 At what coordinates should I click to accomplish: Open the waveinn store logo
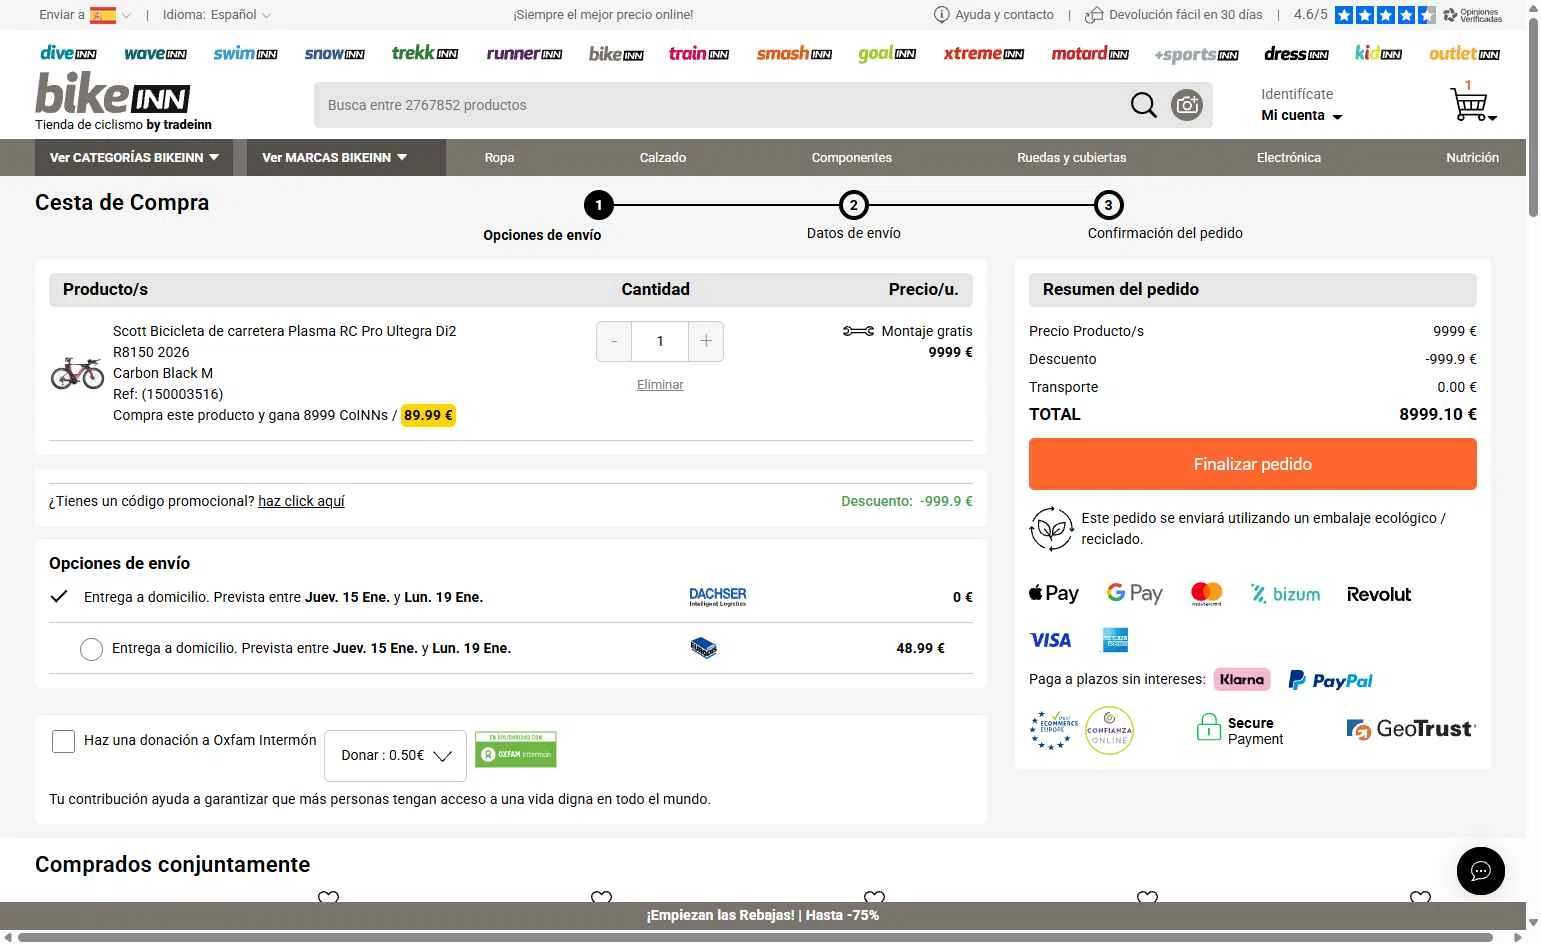coord(155,53)
